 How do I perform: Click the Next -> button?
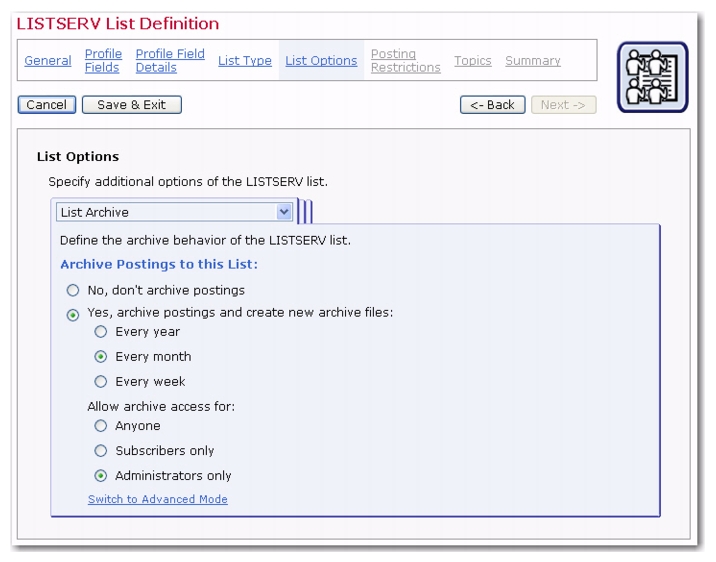click(x=563, y=105)
